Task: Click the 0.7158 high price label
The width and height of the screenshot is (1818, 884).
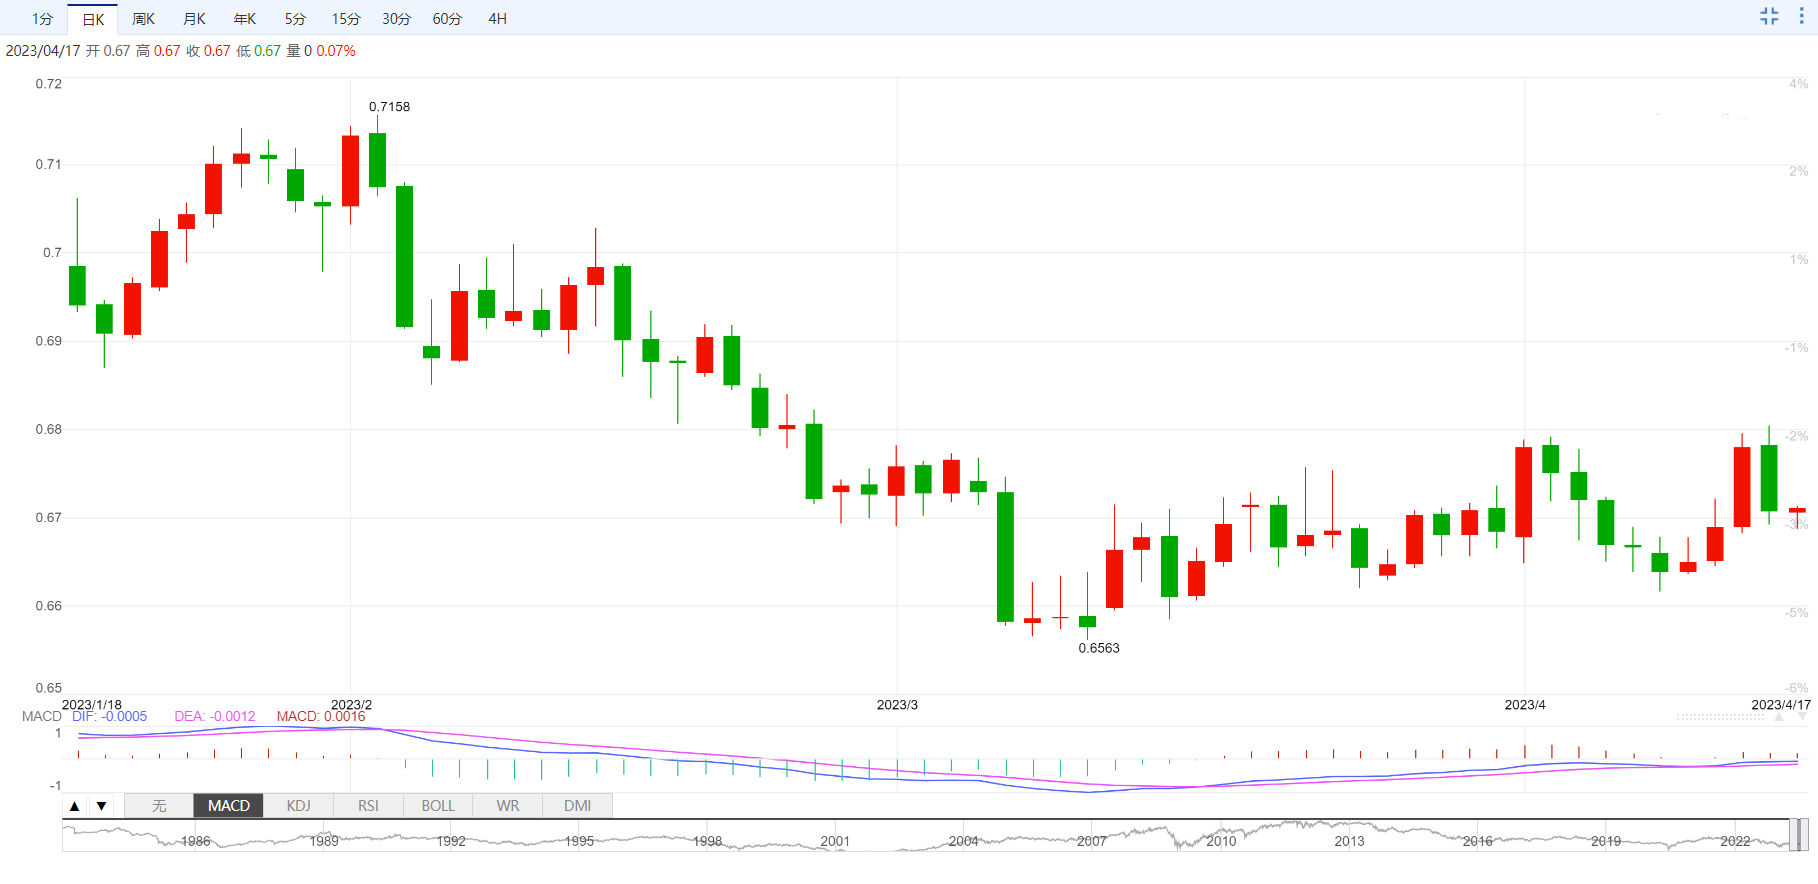Action: (389, 107)
